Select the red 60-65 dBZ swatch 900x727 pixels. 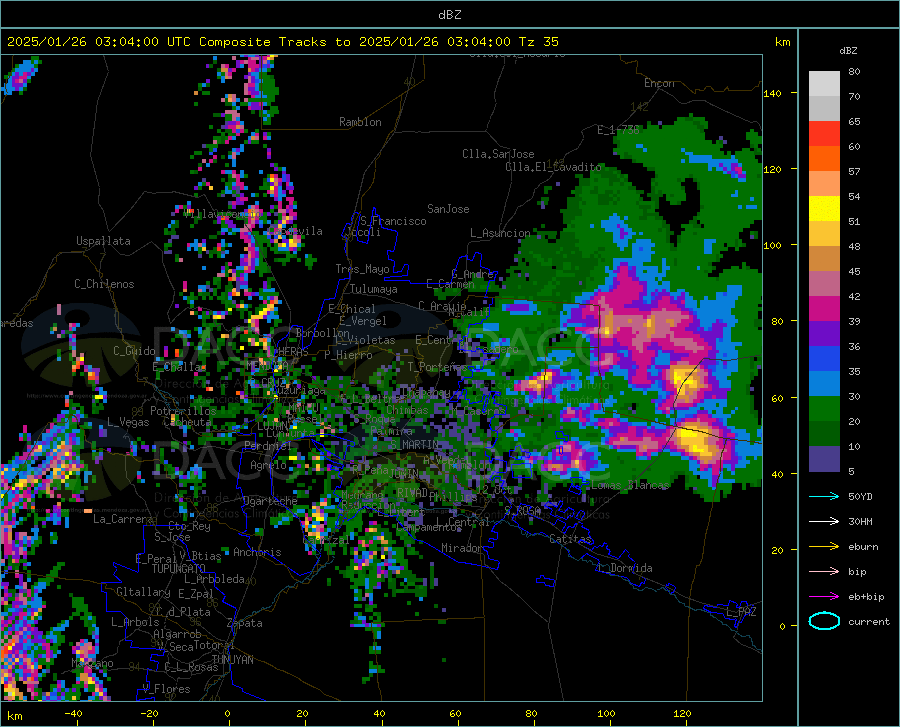(824, 134)
